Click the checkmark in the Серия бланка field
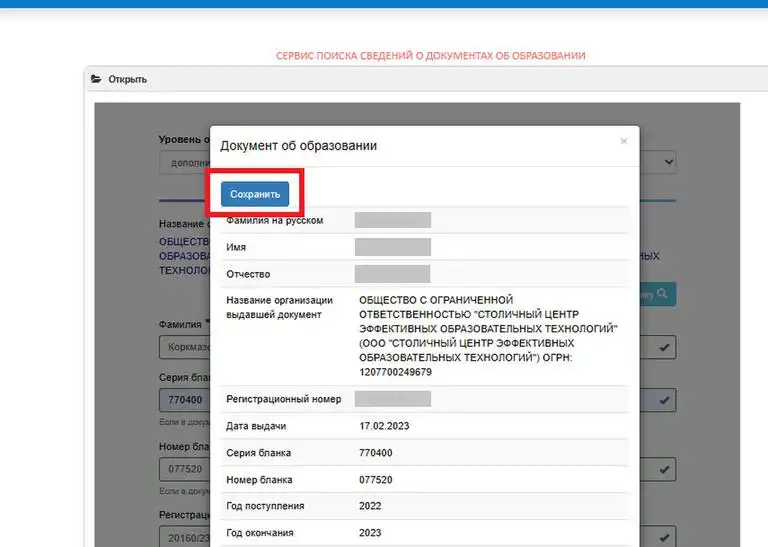Image resolution: width=768 pixels, height=547 pixels. click(664, 400)
